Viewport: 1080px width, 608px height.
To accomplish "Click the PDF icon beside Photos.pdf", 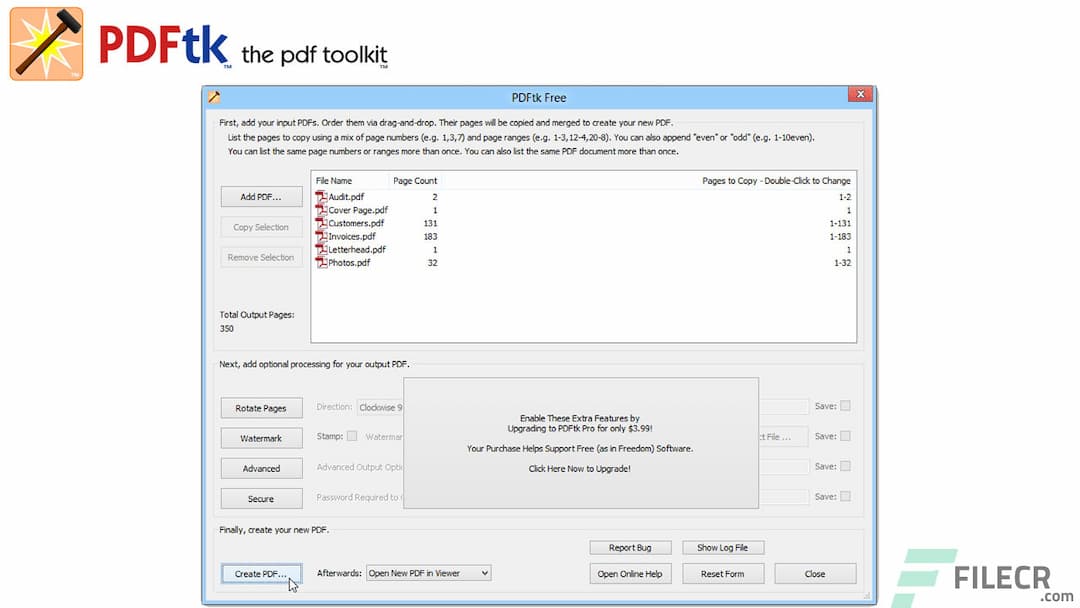I will click(x=320, y=263).
